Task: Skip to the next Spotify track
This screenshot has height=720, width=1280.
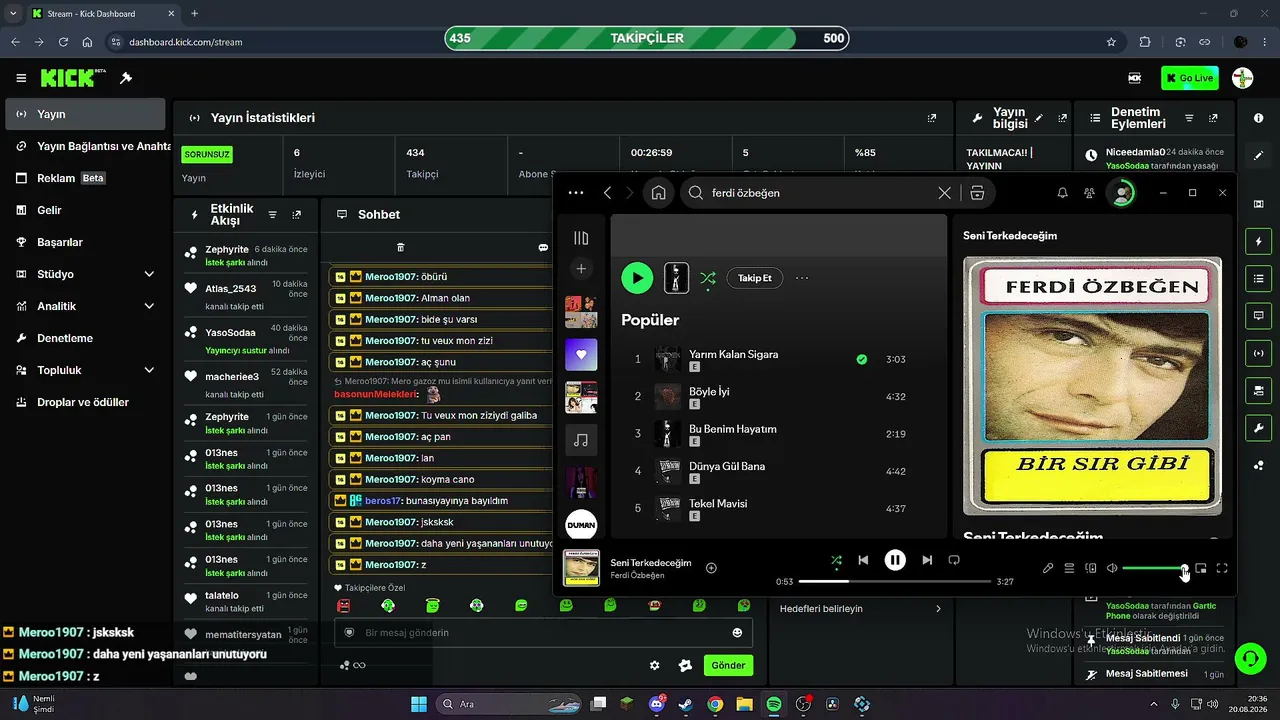Action: click(927, 560)
